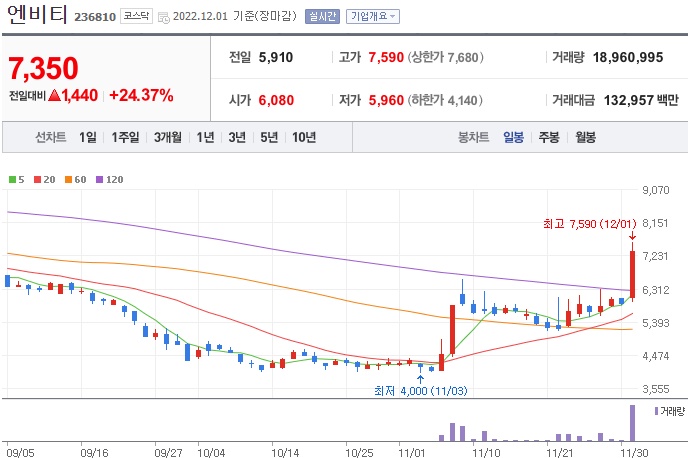The height and width of the screenshot is (458, 688).
Task: Switch to 주봉 weekly candle chart
Action: pyautogui.click(x=548, y=137)
